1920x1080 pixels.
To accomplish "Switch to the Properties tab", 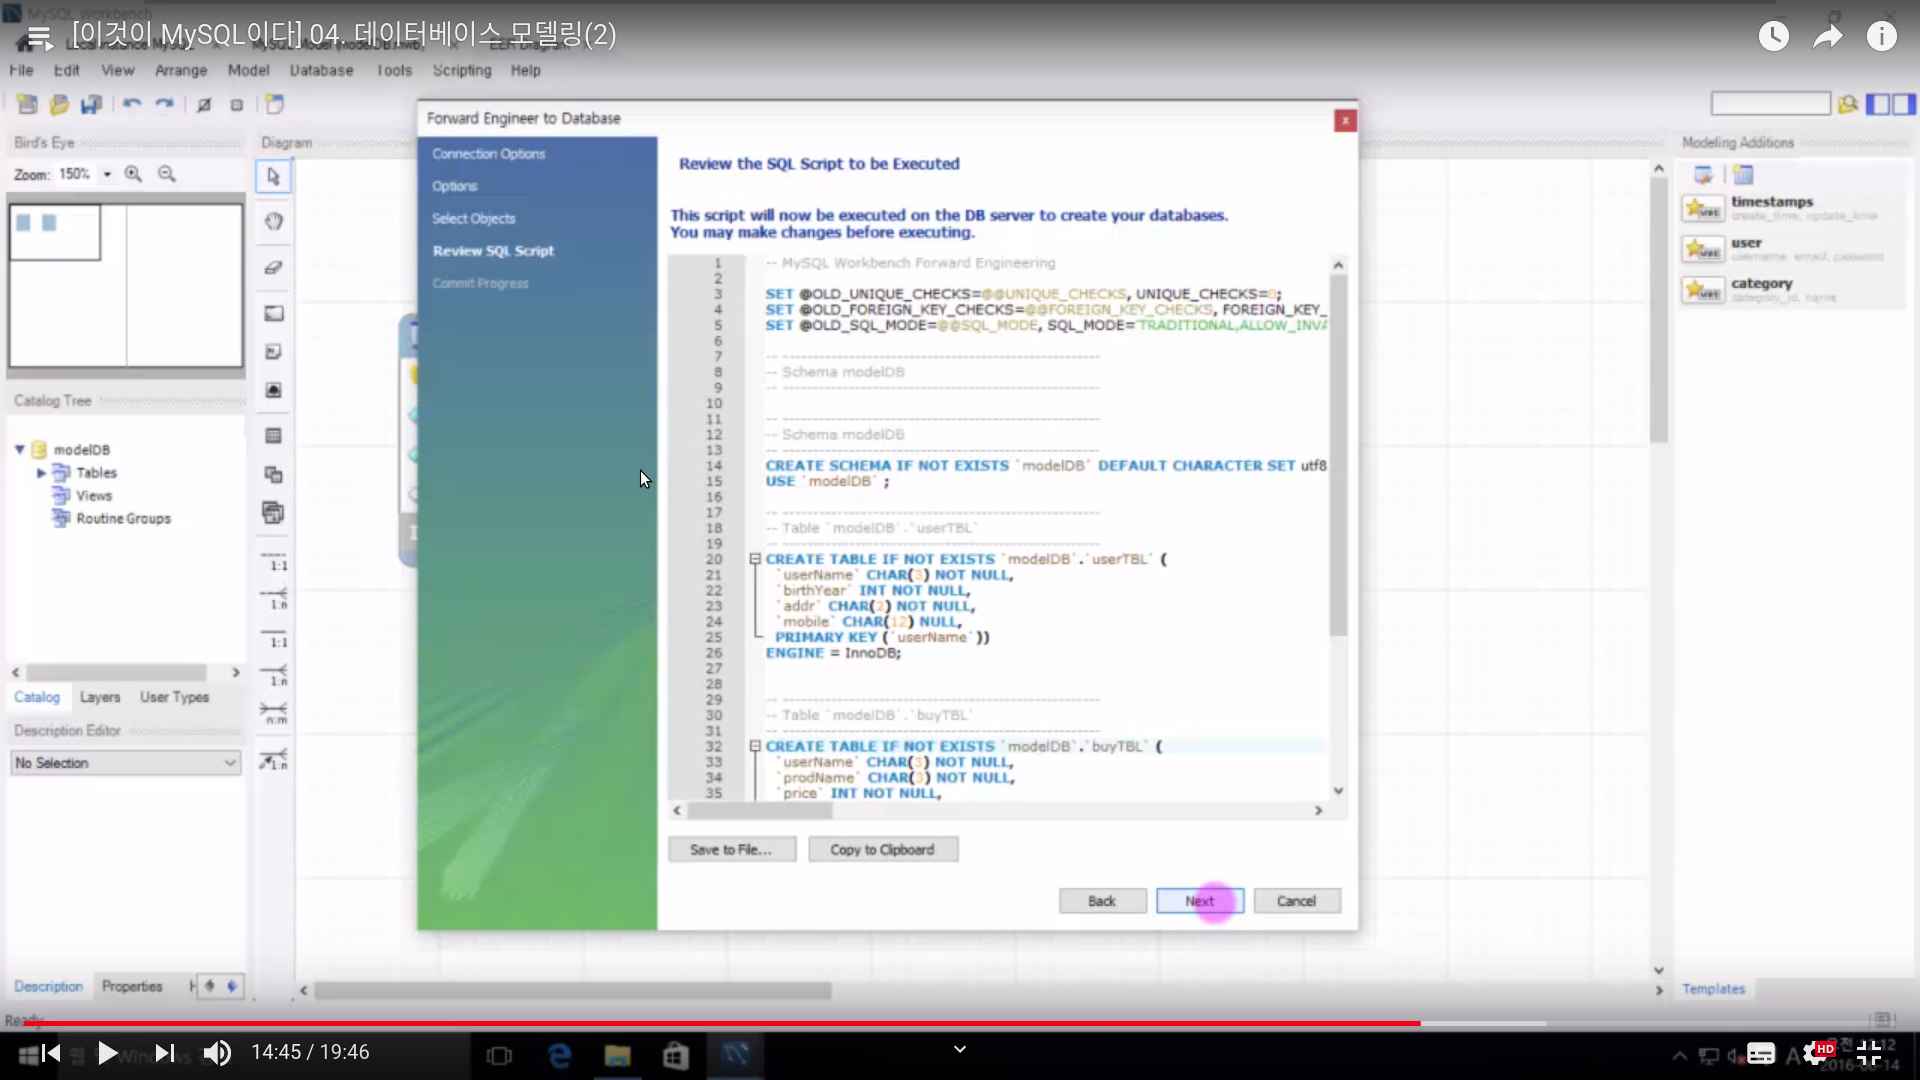I will (132, 987).
